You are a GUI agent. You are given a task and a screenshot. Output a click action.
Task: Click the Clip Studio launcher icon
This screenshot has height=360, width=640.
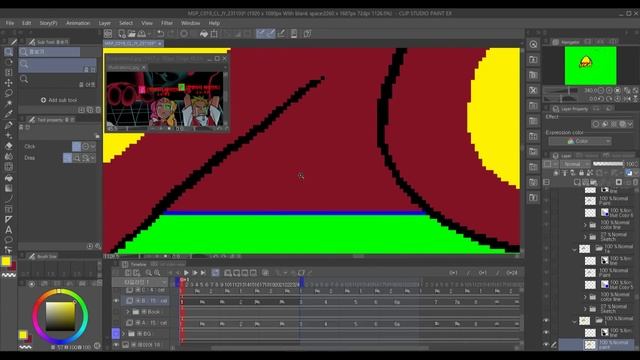108,33
